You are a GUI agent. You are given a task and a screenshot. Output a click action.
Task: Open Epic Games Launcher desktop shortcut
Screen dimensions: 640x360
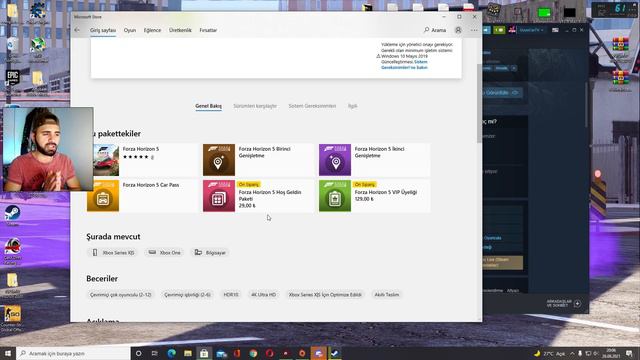pyautogui.click(x=13, y=80)
